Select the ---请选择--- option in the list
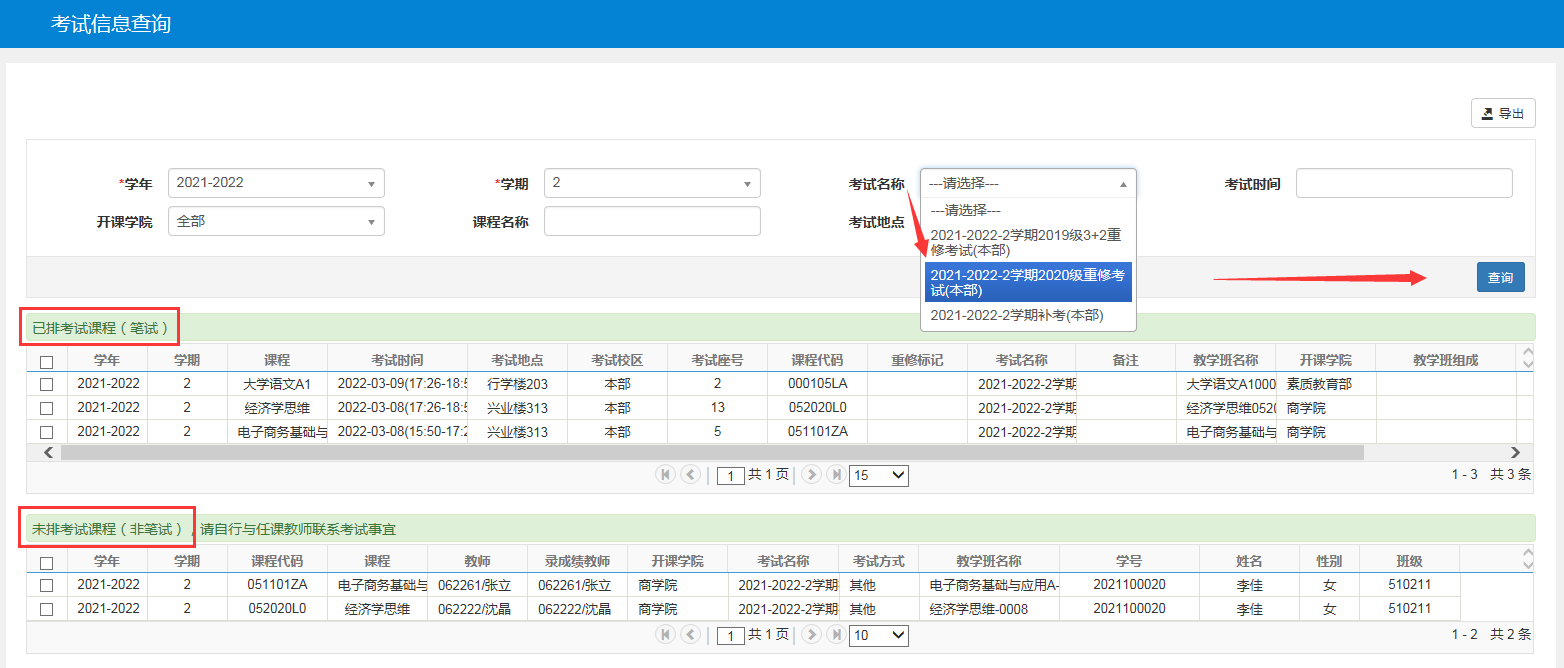The height and width of the screenshot is (668, 1564). (1028, 210)
